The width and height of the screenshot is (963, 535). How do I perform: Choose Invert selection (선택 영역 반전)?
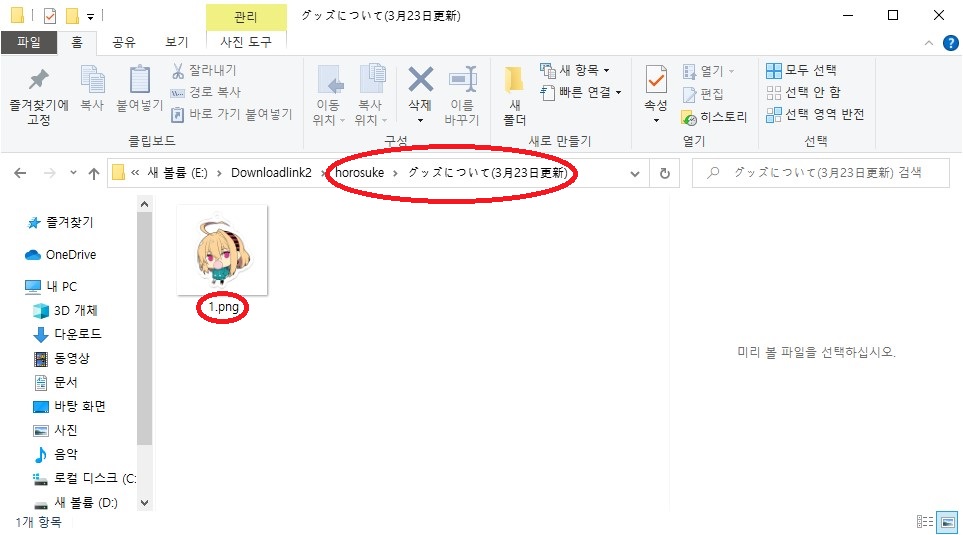click(815, 114)
